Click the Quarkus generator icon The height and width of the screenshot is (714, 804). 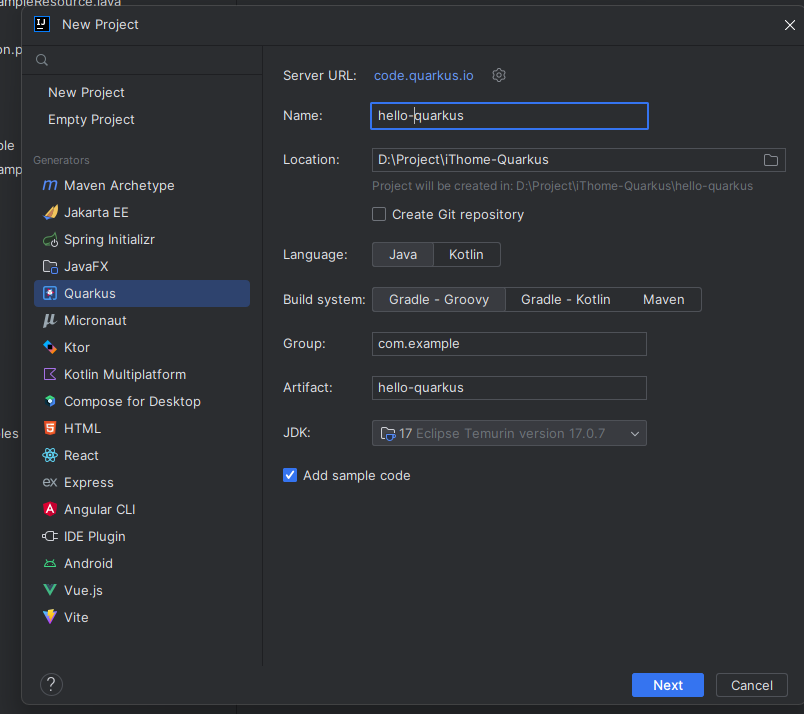[50, 293]
